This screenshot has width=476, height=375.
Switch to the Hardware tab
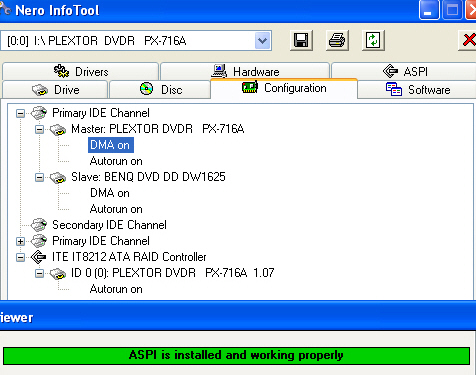point(245,71)
